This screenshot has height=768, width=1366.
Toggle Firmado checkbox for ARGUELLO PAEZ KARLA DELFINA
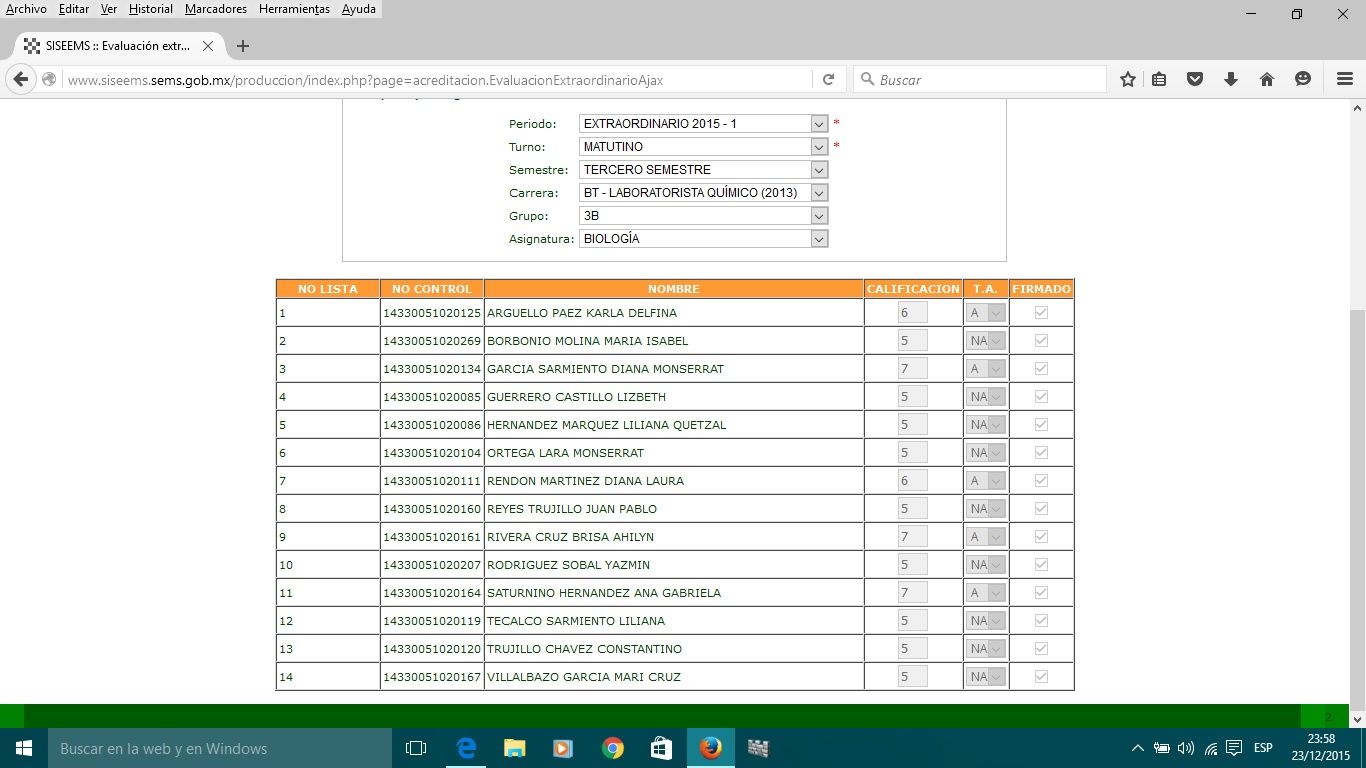tap(1041, 313)
